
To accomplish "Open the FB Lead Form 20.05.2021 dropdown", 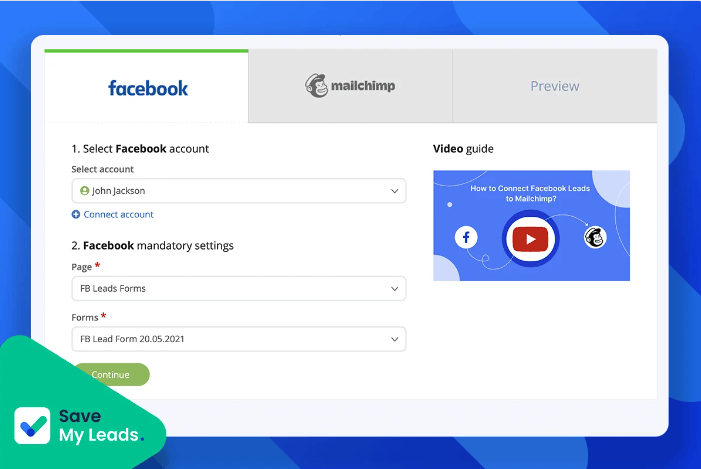I will (239, 339).
